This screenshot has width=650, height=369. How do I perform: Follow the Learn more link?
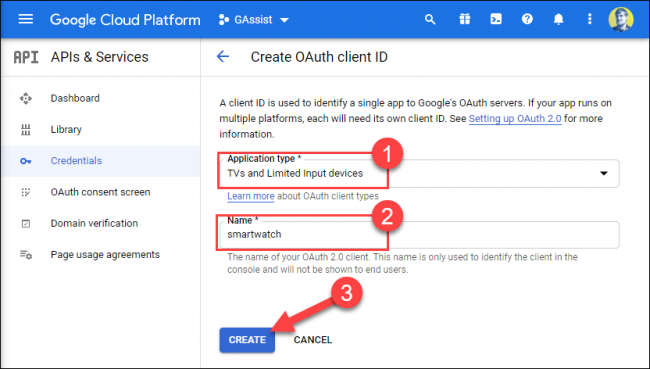pyautogui.click(x=250, y=196)
